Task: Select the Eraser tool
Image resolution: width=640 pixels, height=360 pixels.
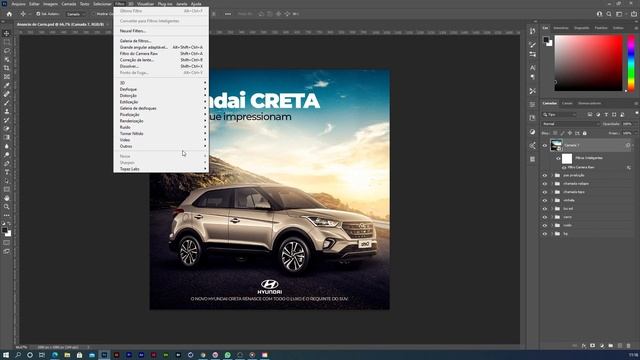Action: 7,129
